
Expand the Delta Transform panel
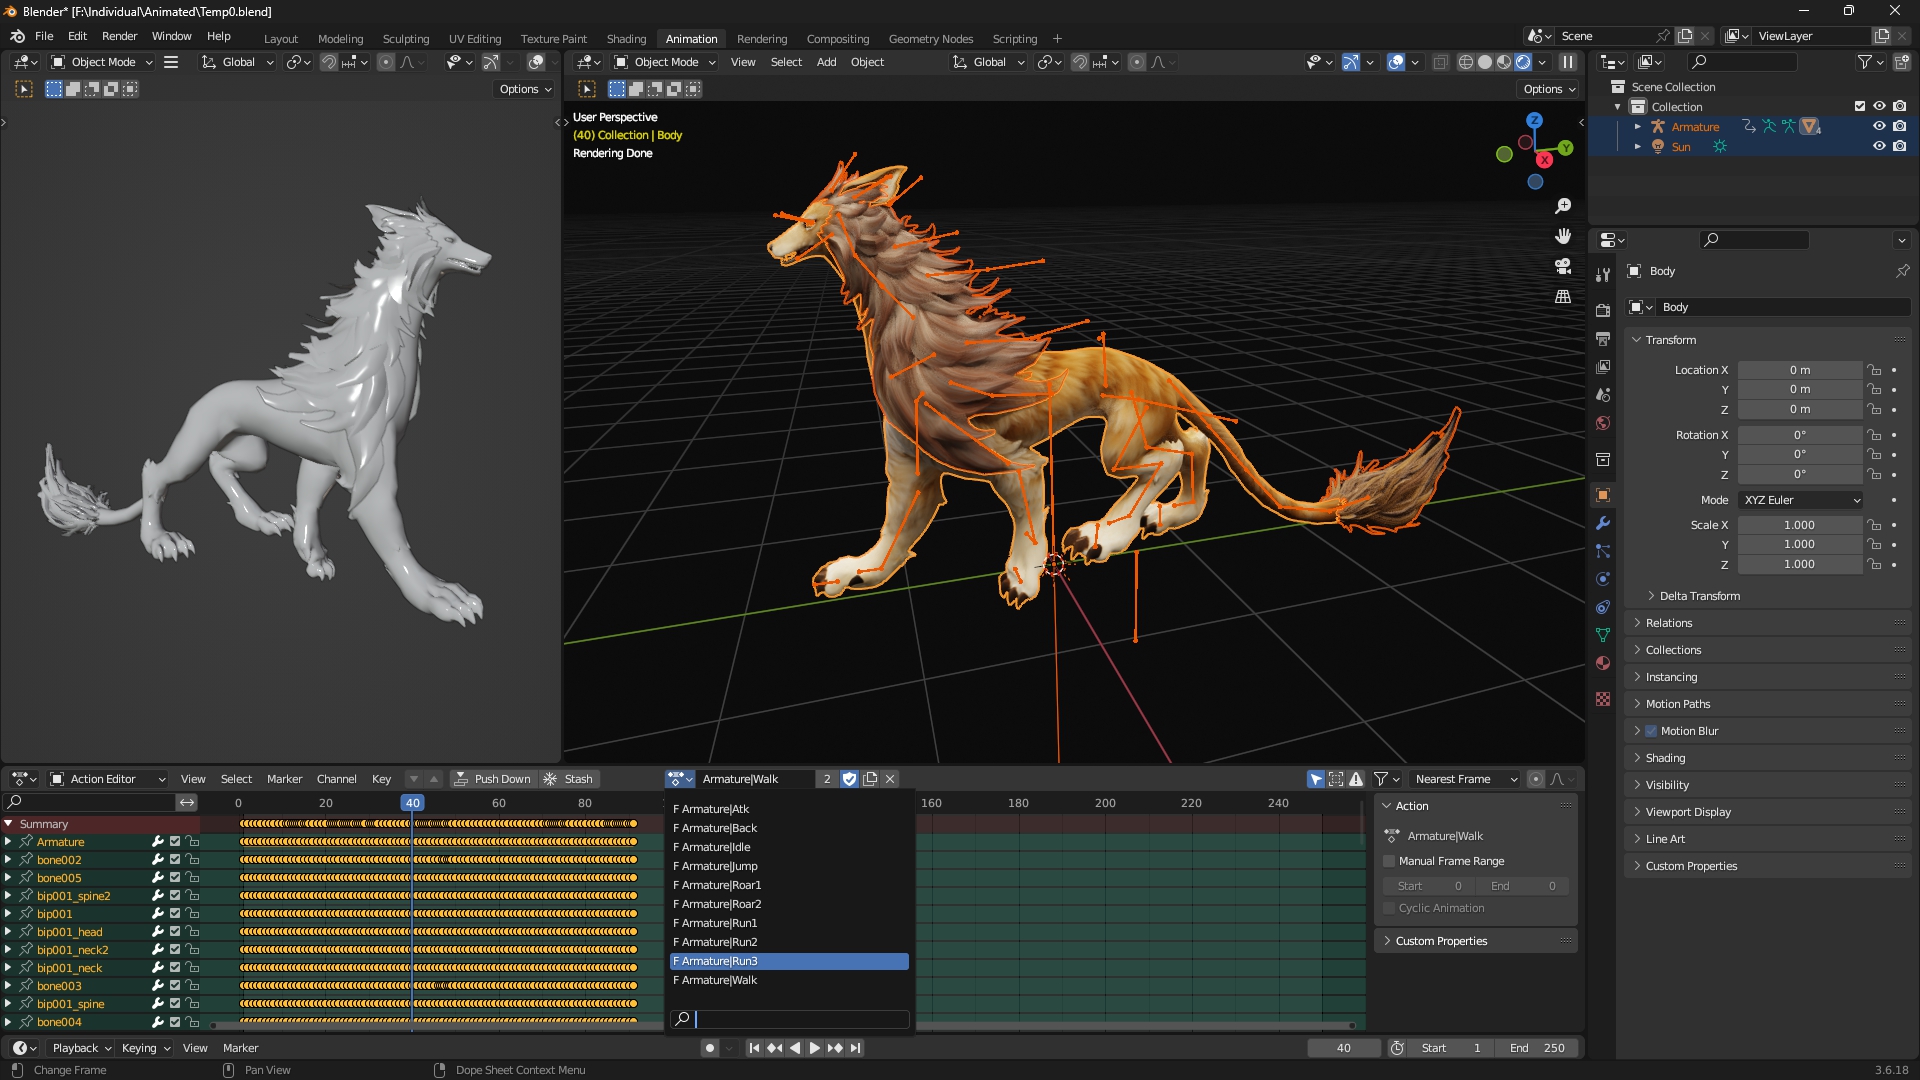(x=1699, y=596)
